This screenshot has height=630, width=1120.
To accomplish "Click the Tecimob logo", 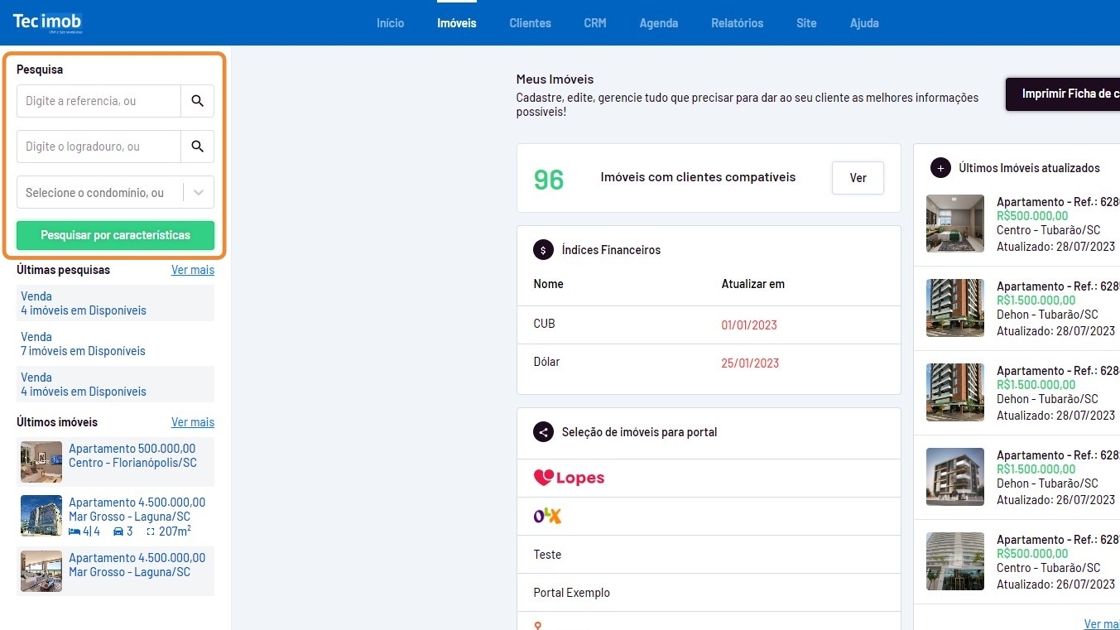I will (47, 22).
